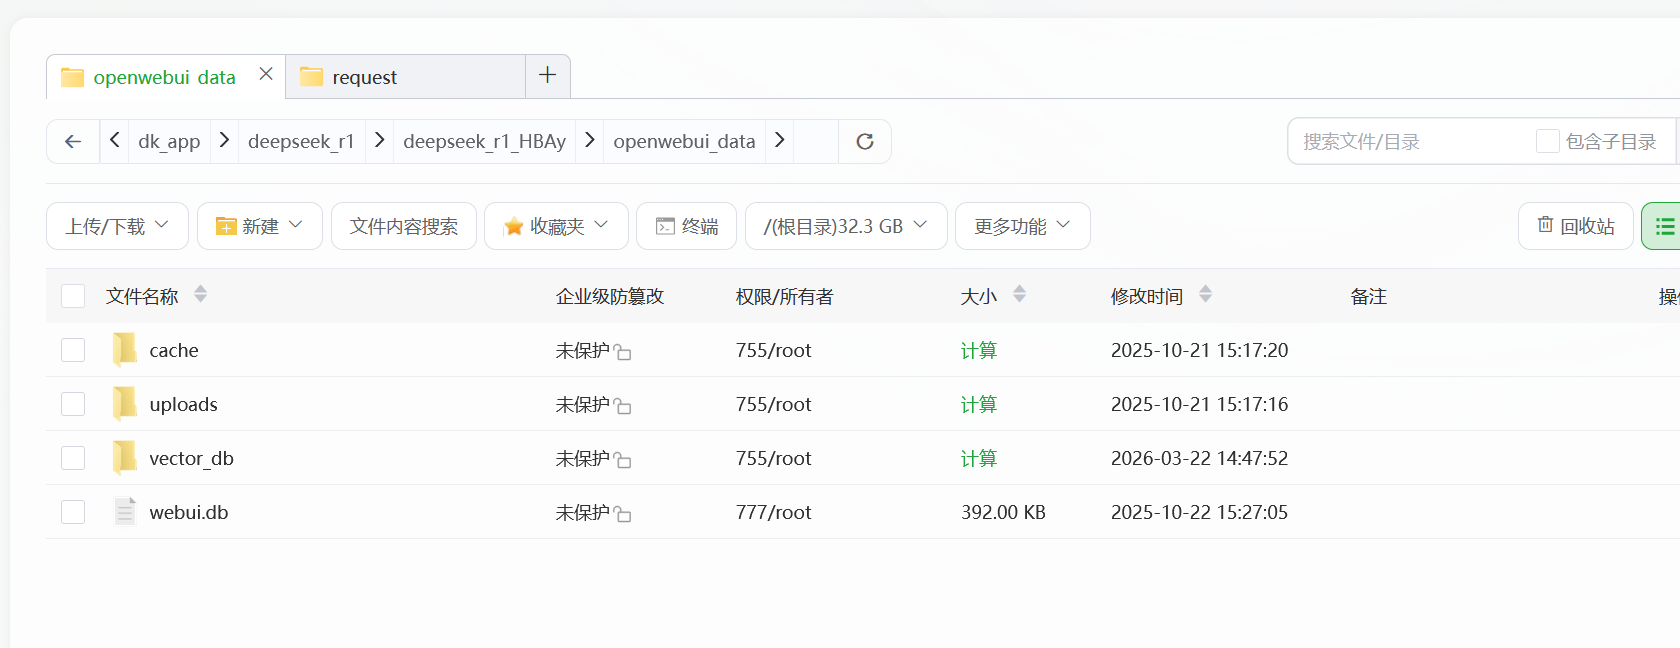Click the vector_db folder icon
Screen dimensions: 1680x648
click(x=125, y=458)
